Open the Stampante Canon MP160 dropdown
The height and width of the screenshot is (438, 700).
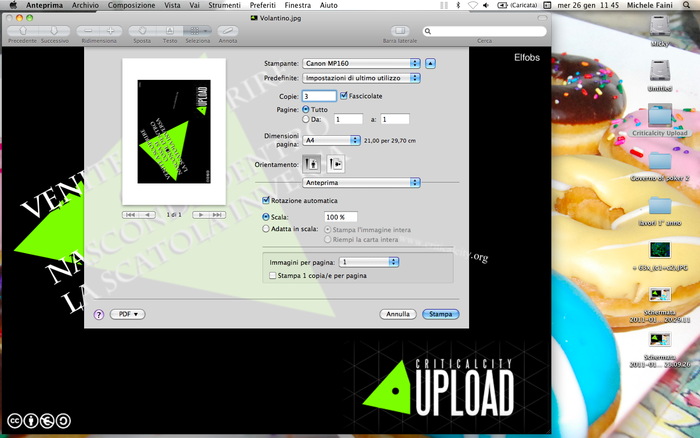tap(361, 63)
